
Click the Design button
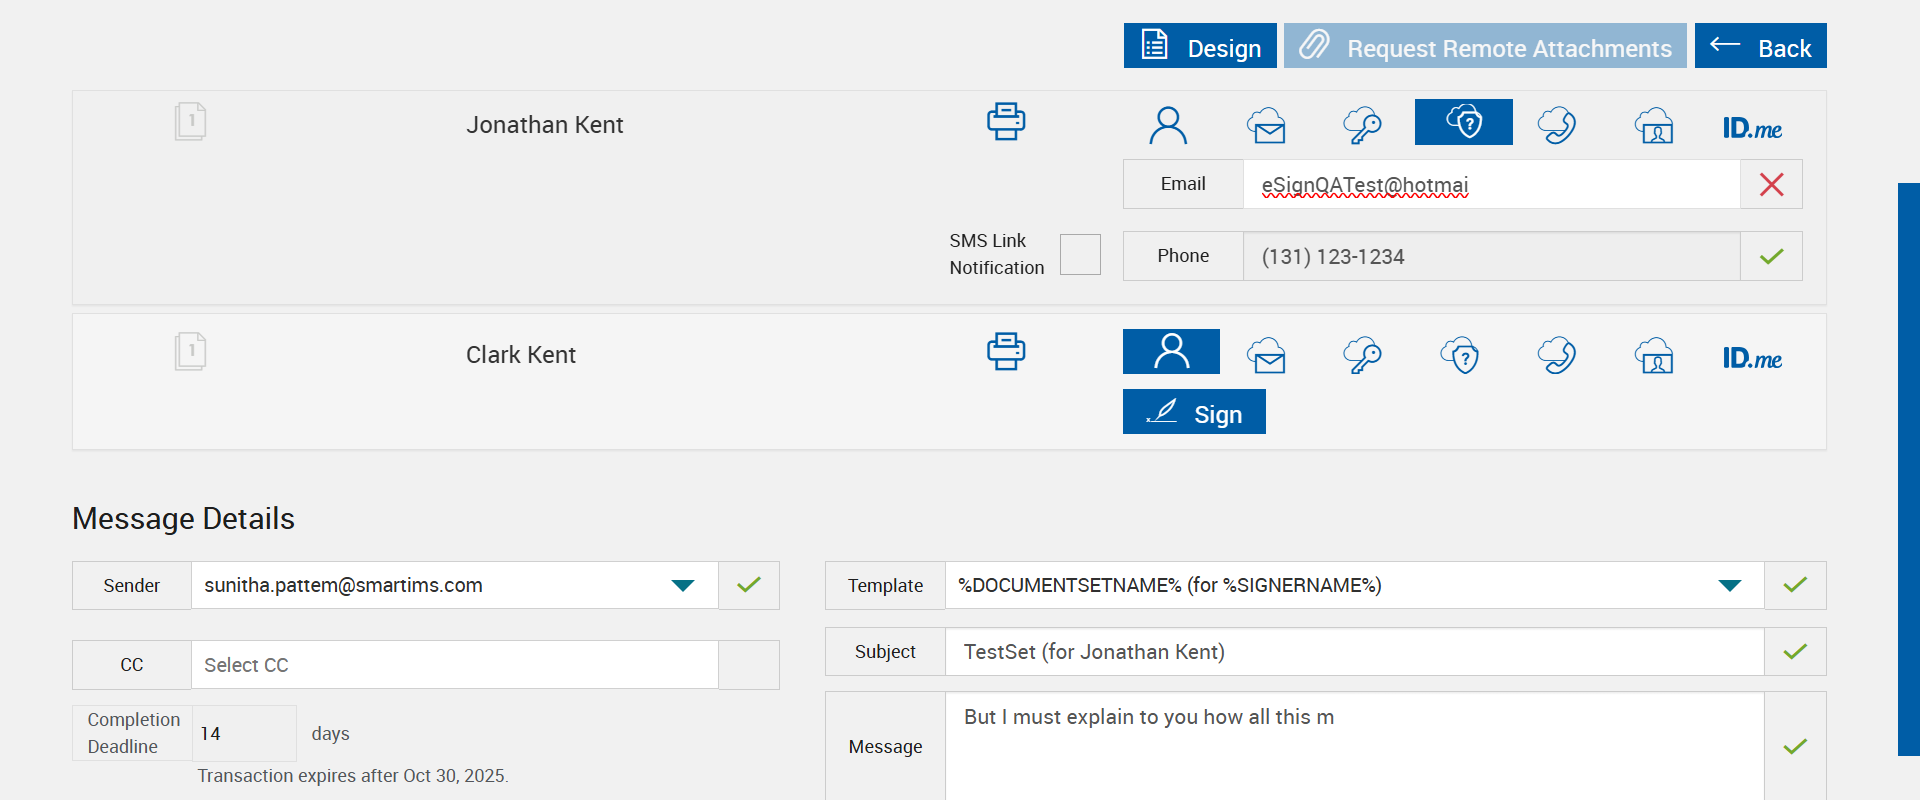pos(1200,47)
